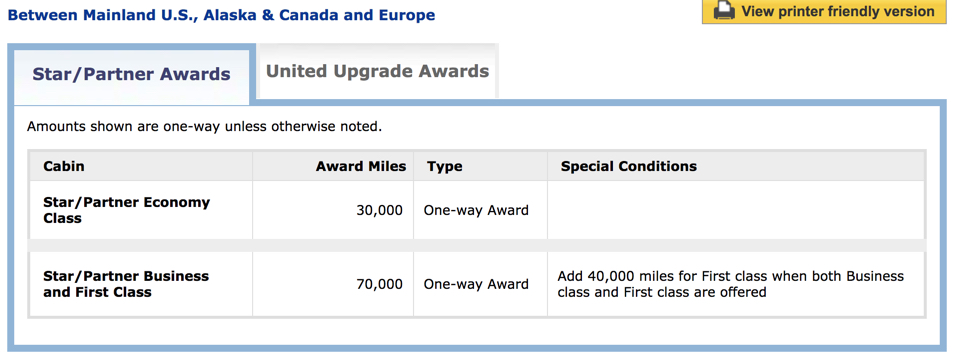Click the Add 40,000 miles condition text
955x360 pixels.
pyautogui.click(x=731, y=284)
